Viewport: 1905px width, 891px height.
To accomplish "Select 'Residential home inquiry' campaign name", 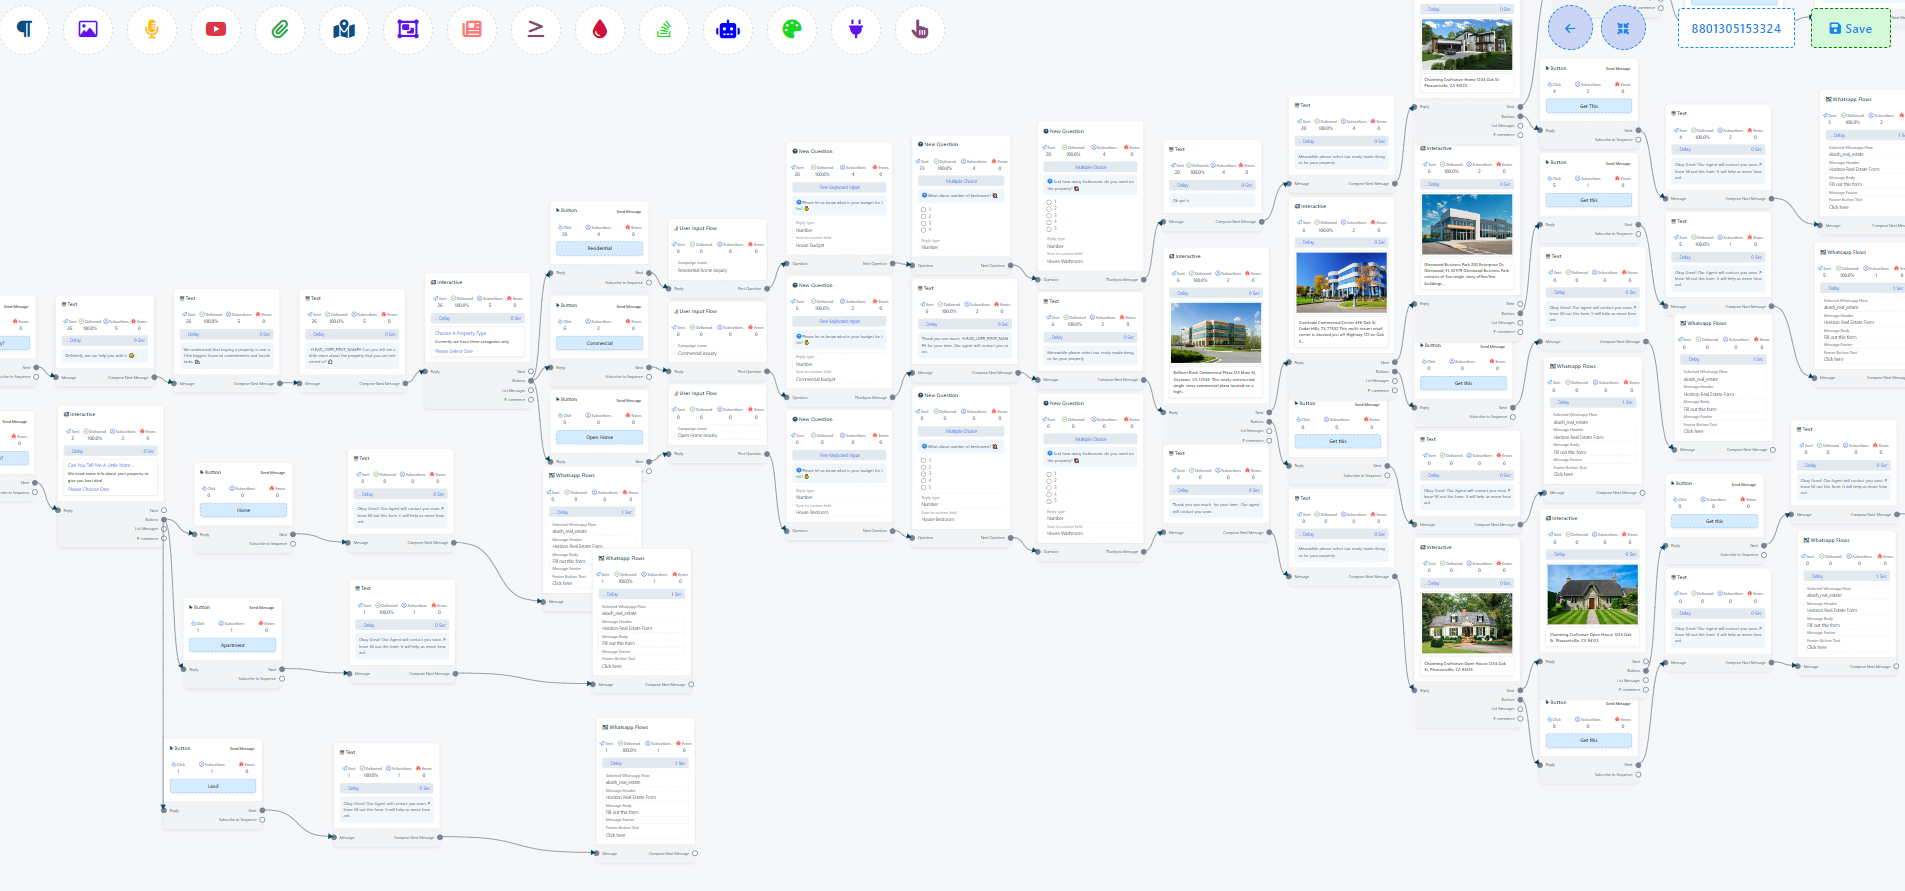I will pyautogui.click(x=703, y=270).
